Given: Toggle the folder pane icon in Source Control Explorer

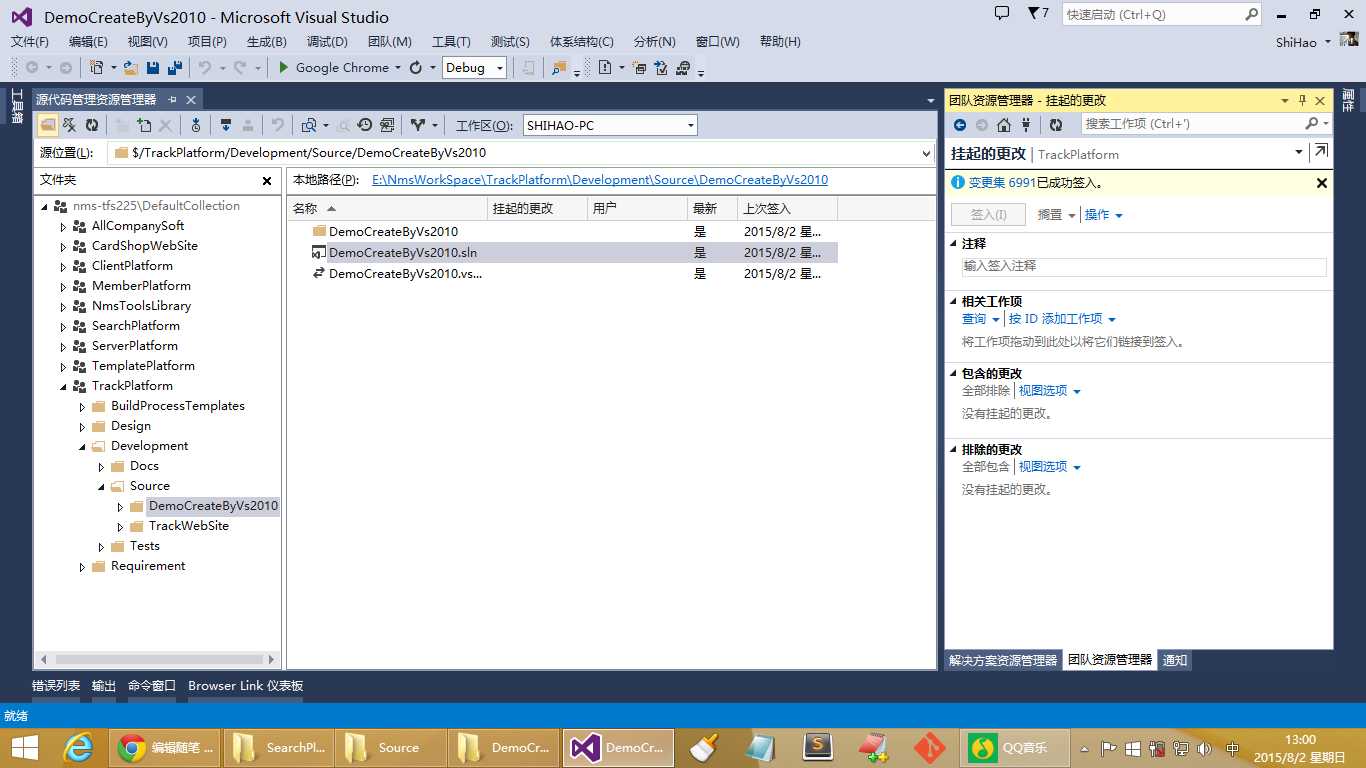Looking at the screenshot, I should (47, 125).
